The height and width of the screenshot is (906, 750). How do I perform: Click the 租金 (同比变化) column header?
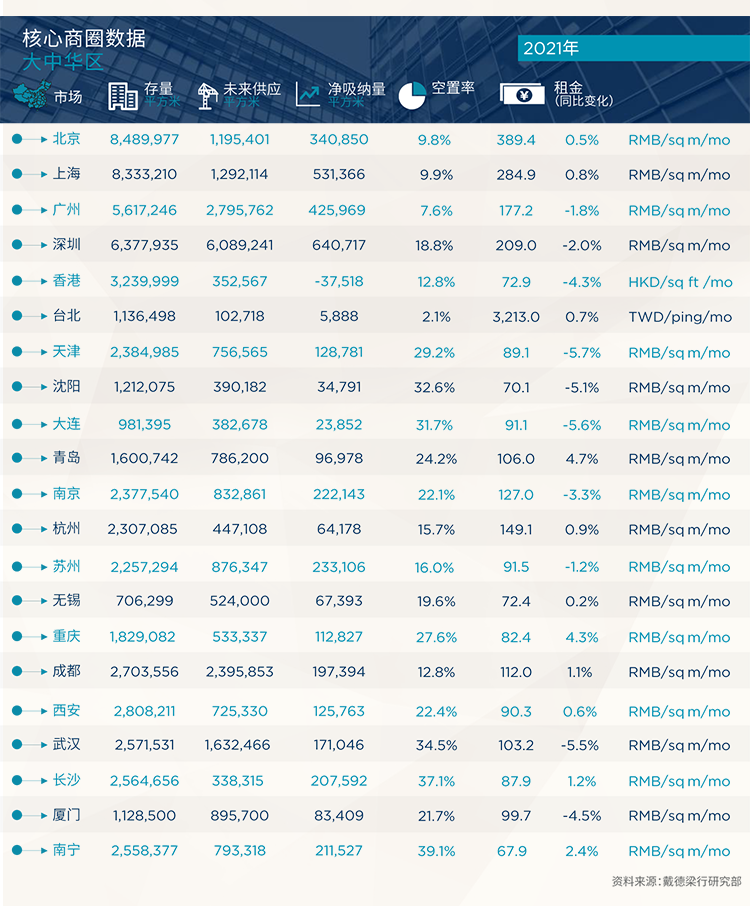pos(583,94)
